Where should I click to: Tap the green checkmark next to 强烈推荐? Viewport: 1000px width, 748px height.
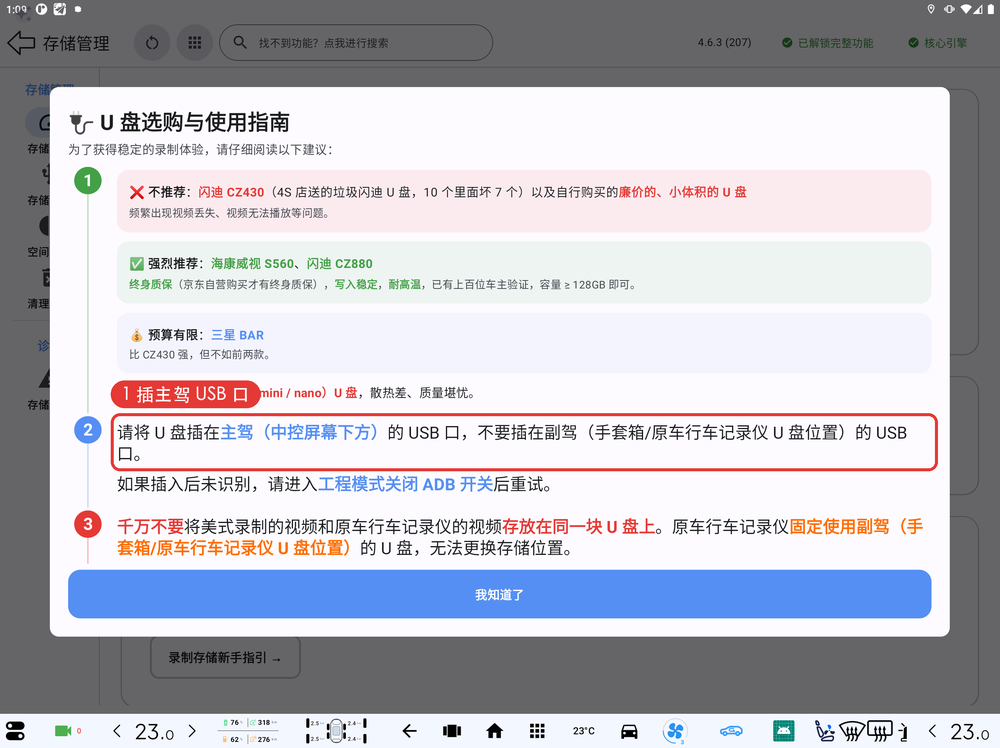[x=136, y=263]
